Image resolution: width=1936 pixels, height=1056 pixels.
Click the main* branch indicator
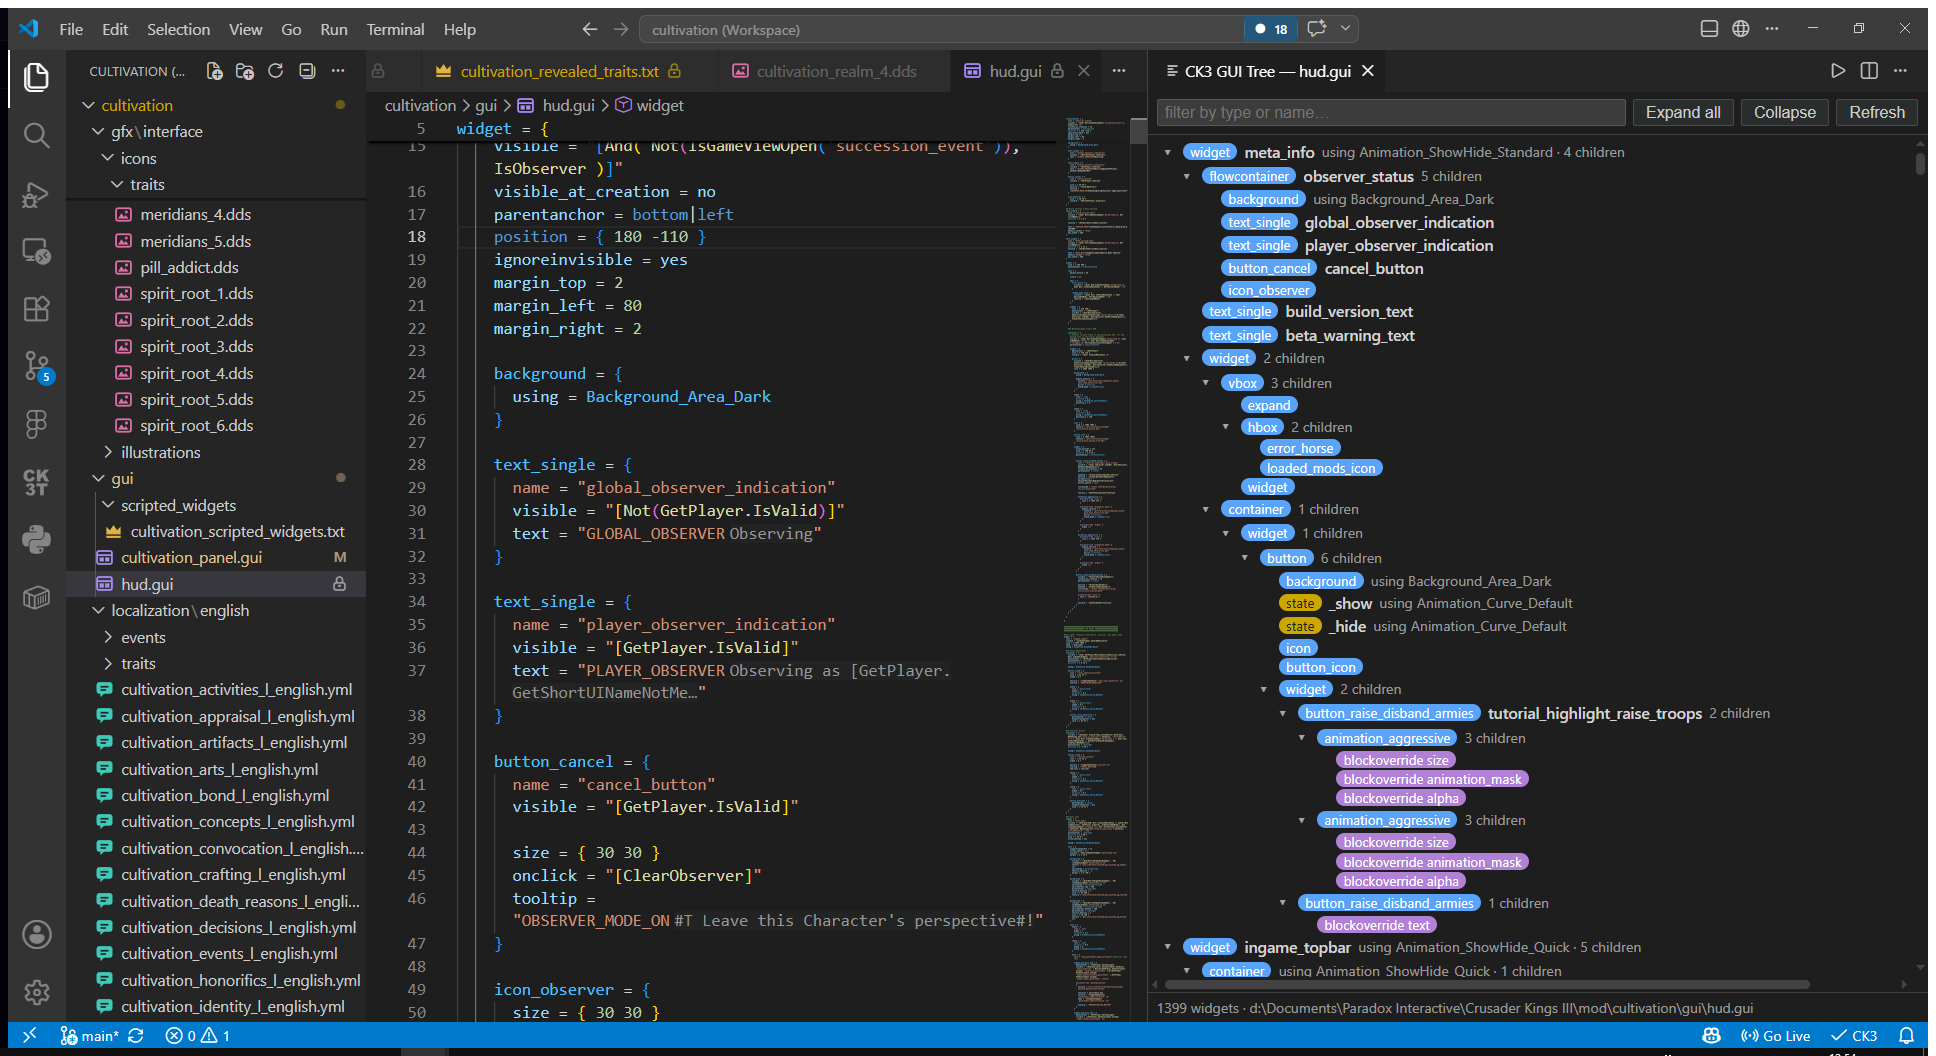click(x=89, y=1035)
